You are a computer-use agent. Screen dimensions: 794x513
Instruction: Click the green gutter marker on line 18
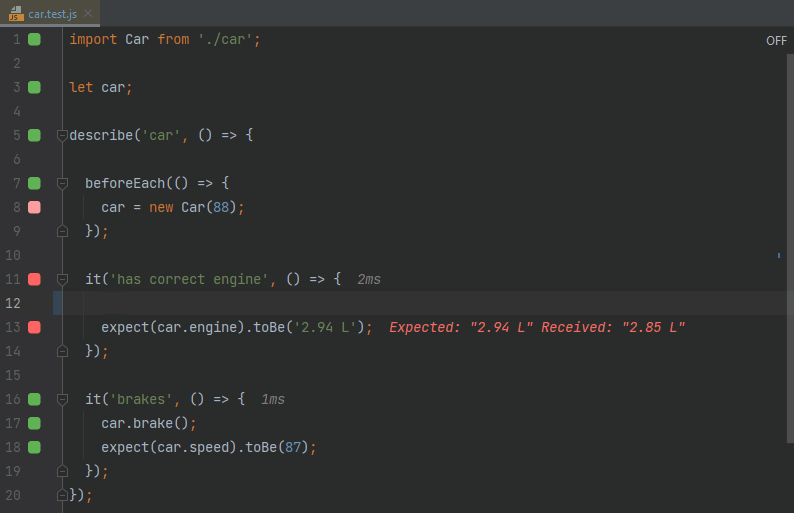[34, 447]
